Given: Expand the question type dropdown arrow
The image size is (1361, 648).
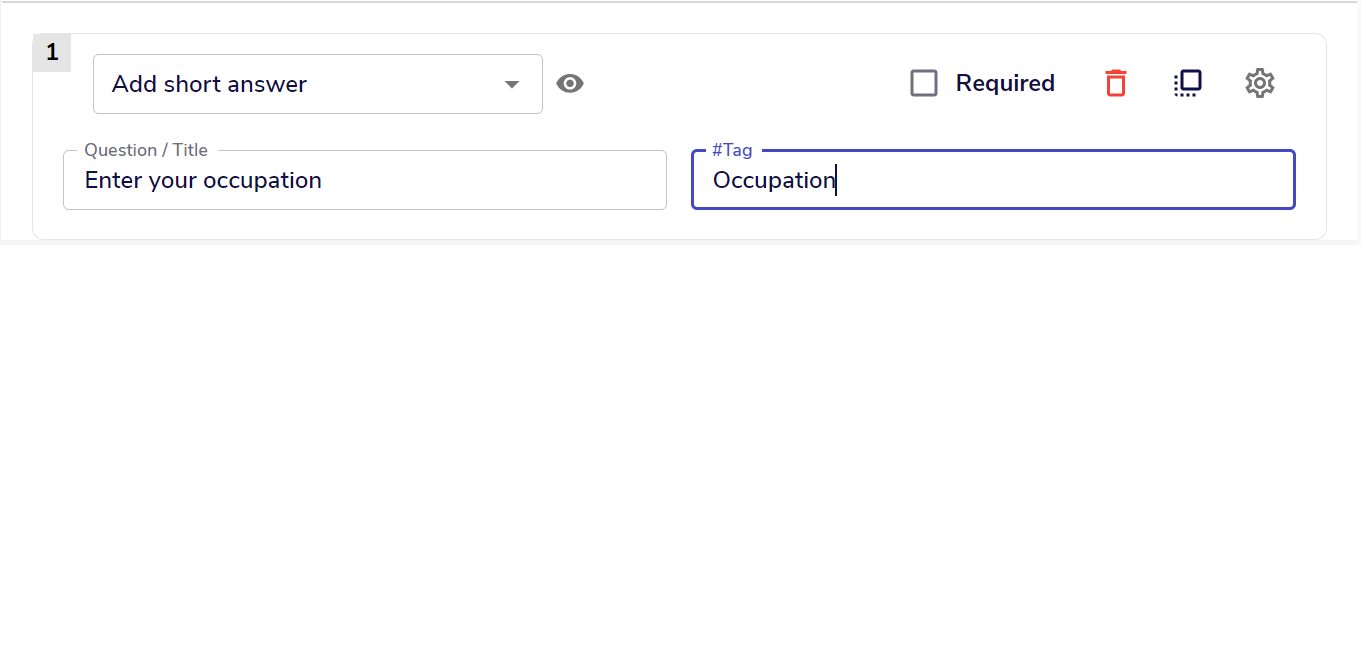Looking at the screenshot, I should 512,84.
